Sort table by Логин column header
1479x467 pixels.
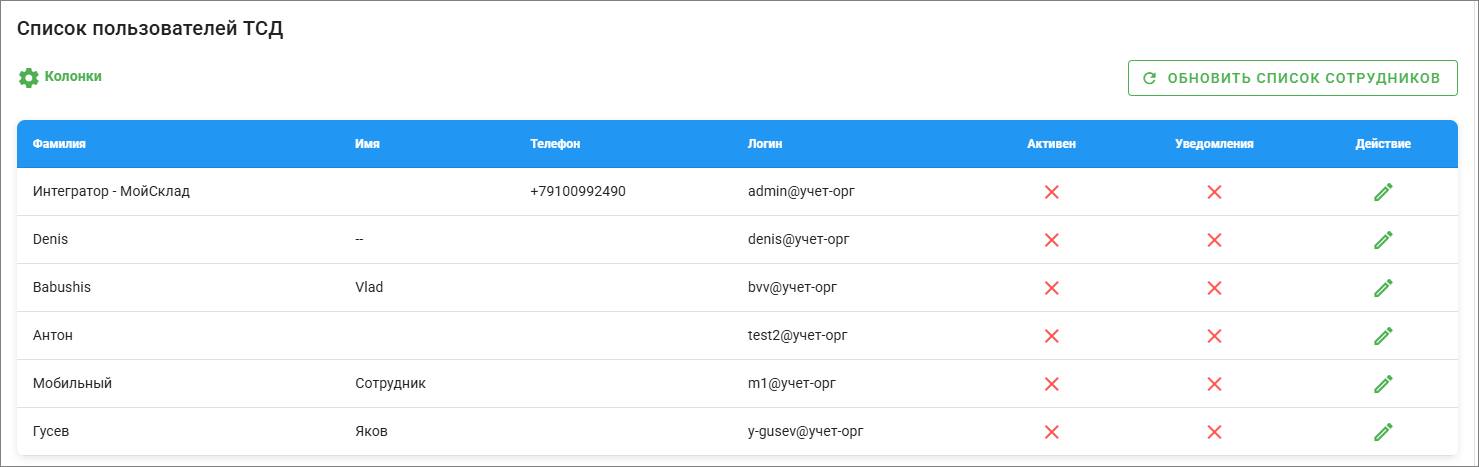(765, 144)
